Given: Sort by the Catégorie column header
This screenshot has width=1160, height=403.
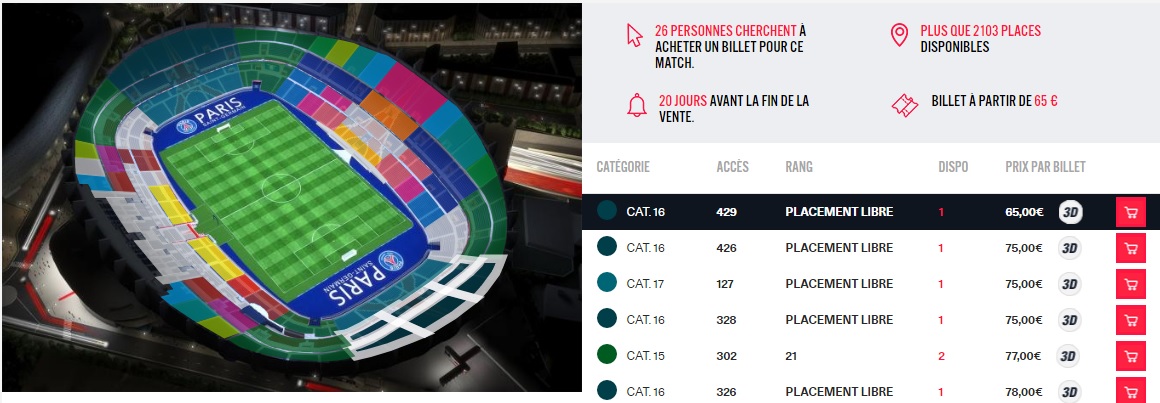Looking at the screenshot, I should [x=623, y=167].
